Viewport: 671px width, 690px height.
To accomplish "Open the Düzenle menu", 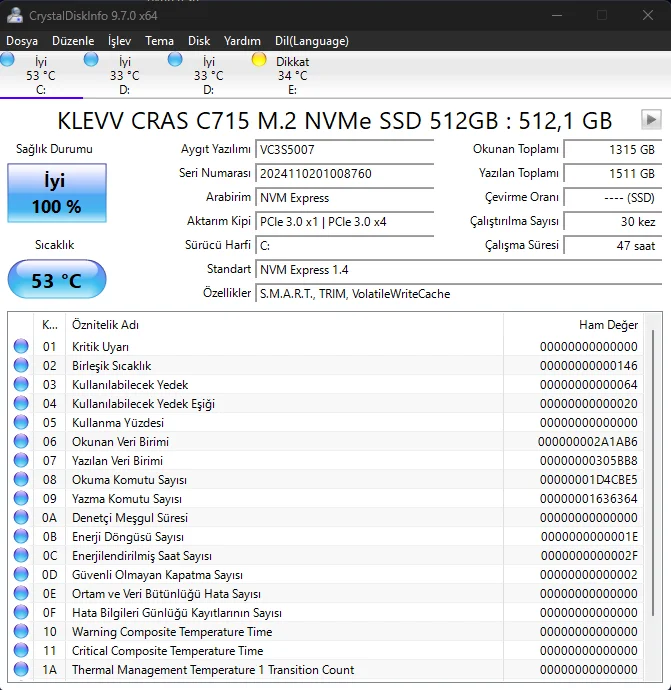I will pyautogui.click(x=73, y=41).
